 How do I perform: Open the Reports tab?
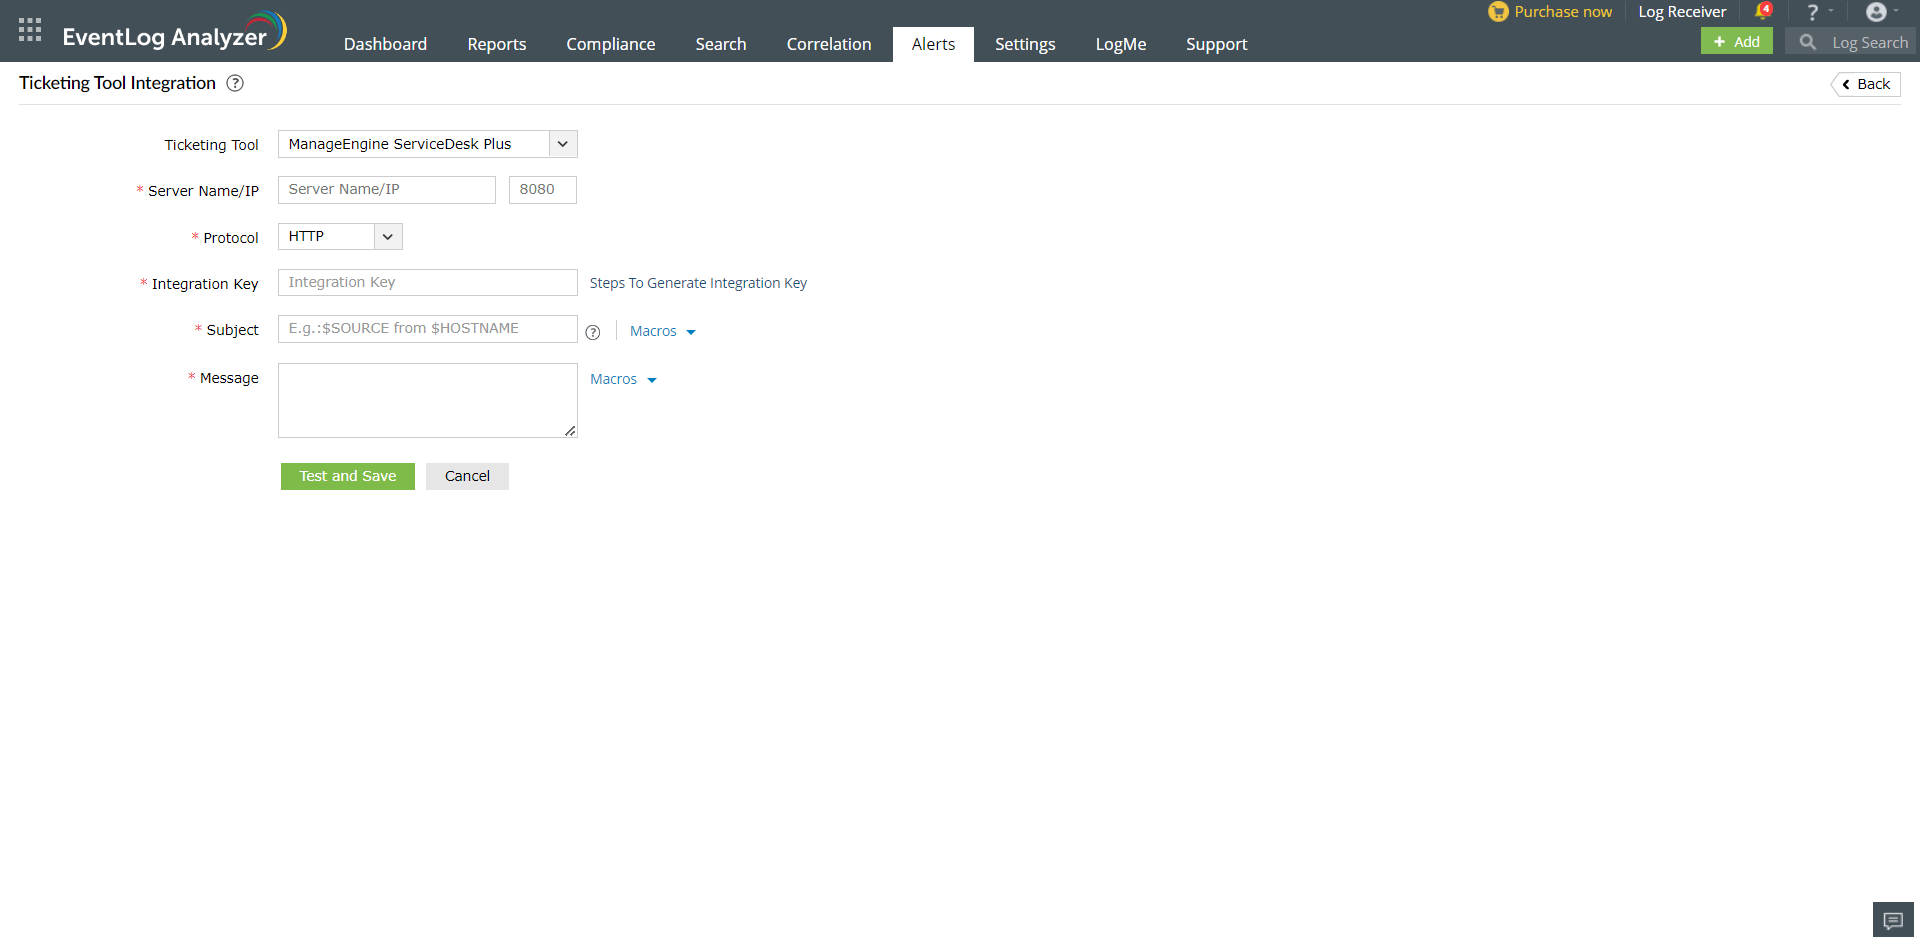coord(497,44)
